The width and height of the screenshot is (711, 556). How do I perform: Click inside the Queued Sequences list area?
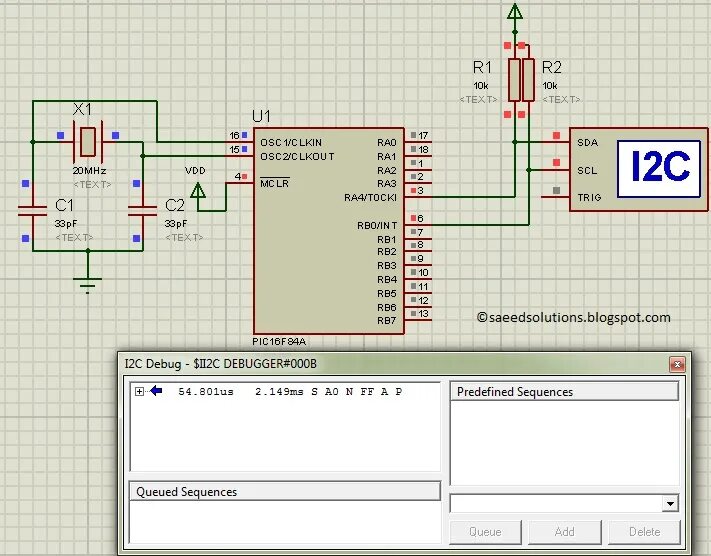pyautogui.click(x=285, y=522)
